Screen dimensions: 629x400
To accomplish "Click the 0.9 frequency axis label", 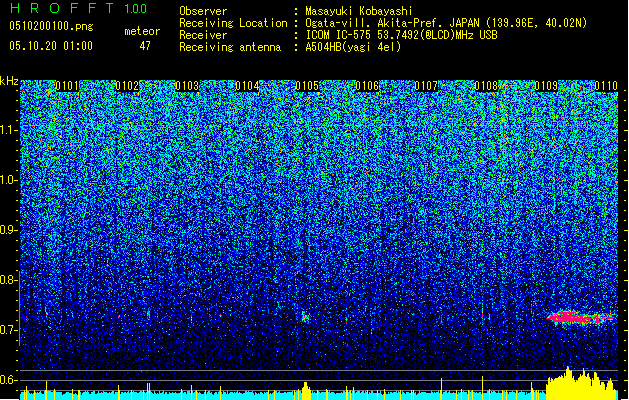I will (x=8, y=230).
